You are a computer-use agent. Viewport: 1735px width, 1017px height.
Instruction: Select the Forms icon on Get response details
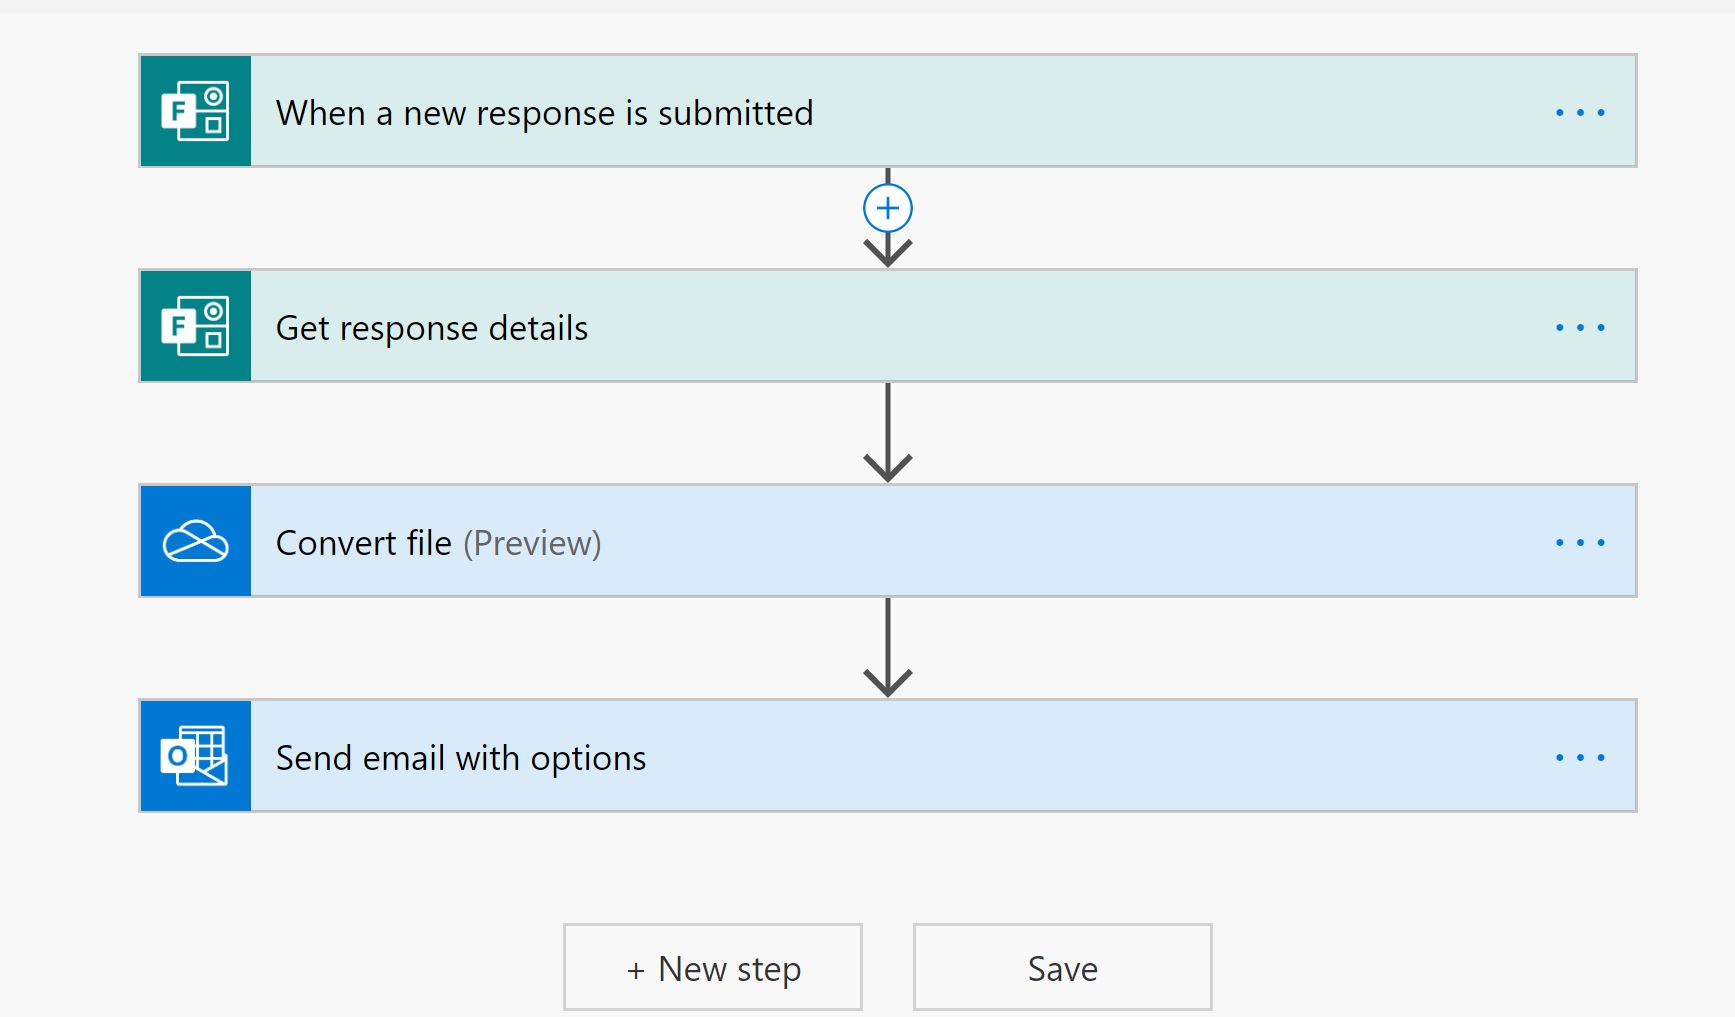point(195,326)
